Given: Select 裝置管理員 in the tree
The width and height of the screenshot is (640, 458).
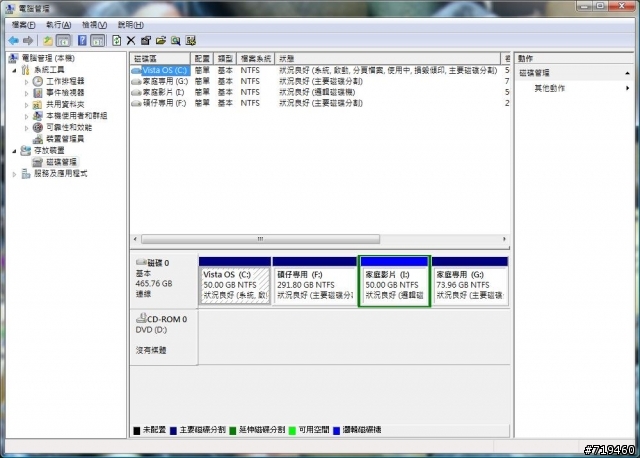Looking at the screenshot, I should pyautogui.click(x=65, y=139).
